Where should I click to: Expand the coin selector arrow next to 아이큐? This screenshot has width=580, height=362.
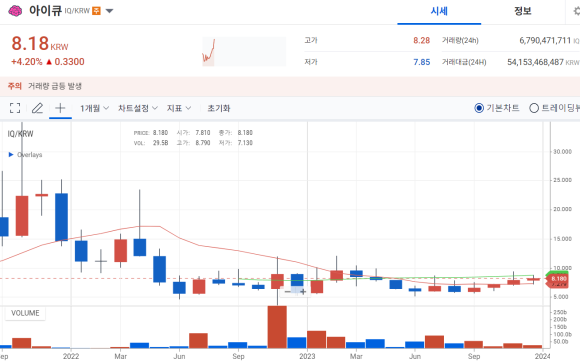coord(109,11)
